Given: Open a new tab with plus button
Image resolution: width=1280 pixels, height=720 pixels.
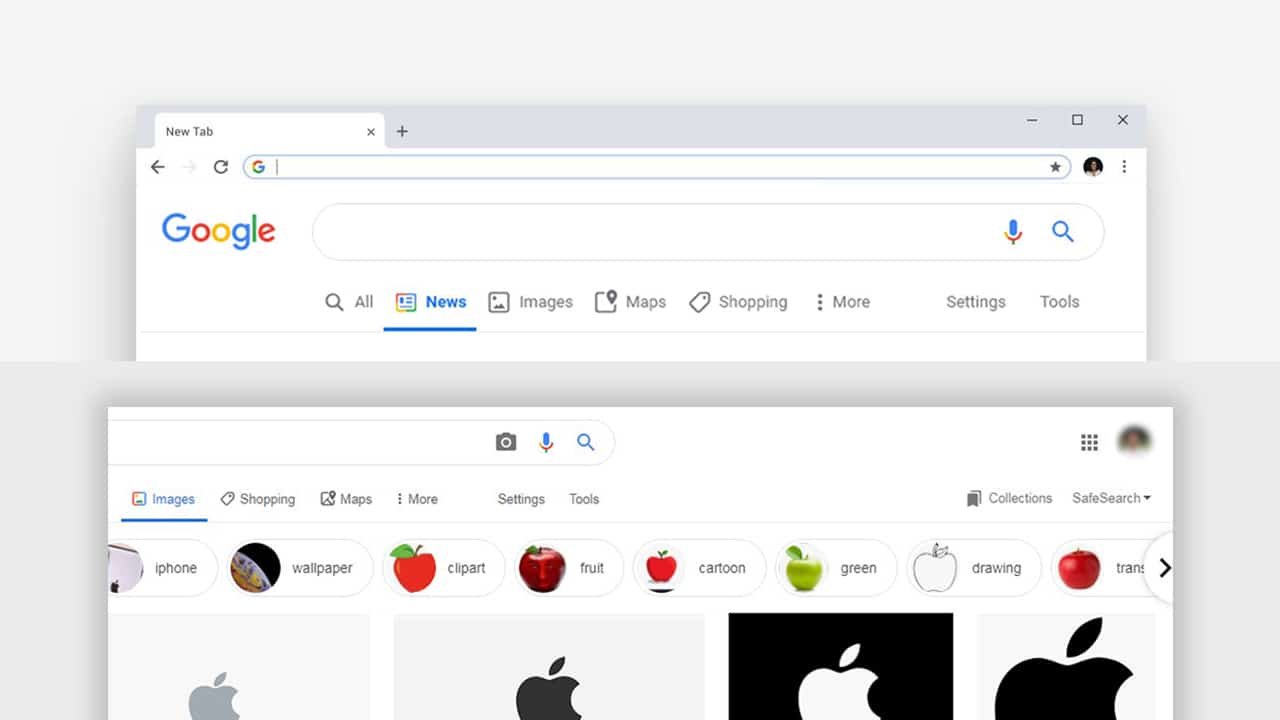Looking at the screenshot, I should [402, 131].
